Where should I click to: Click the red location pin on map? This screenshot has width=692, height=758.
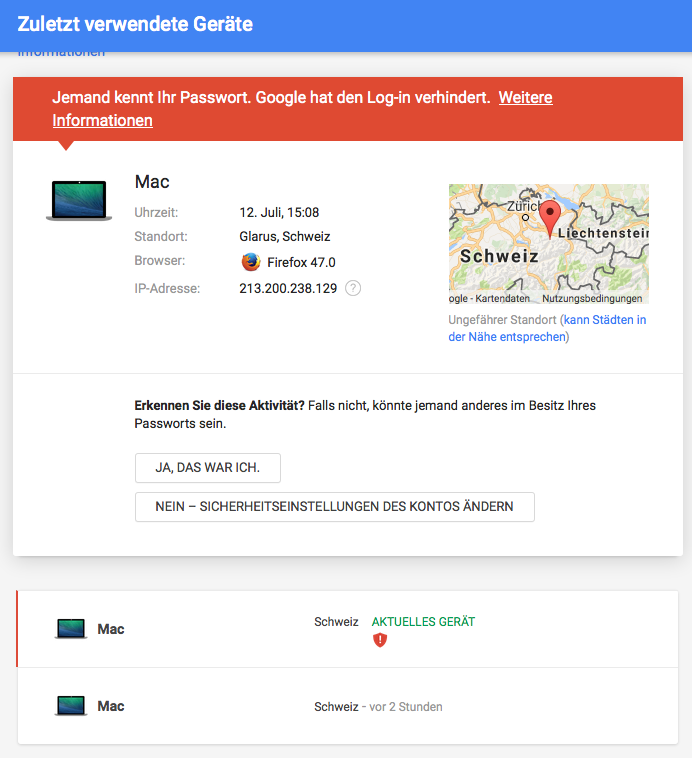[550, 219]
